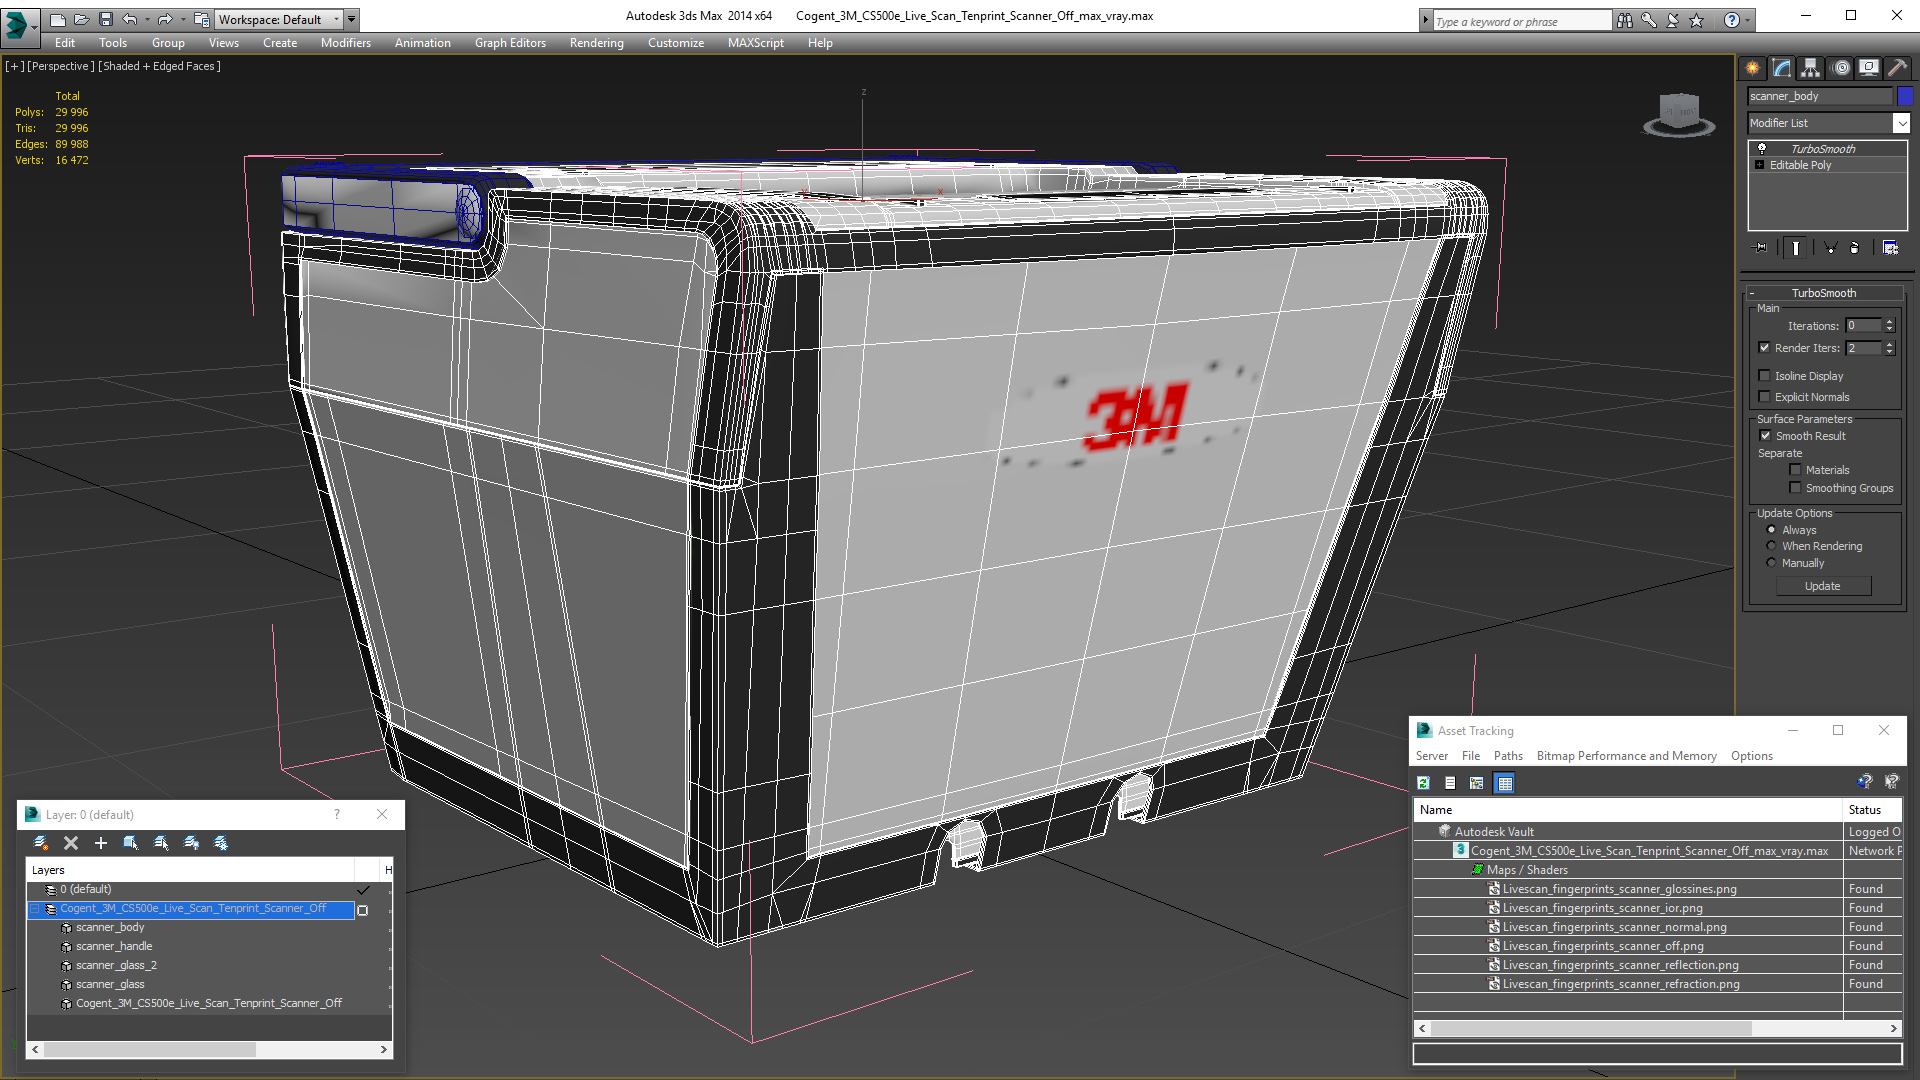Toggle Smooth Result checkbox
This screenshot has width=1920, height=1080.
tap(1765, 436)
